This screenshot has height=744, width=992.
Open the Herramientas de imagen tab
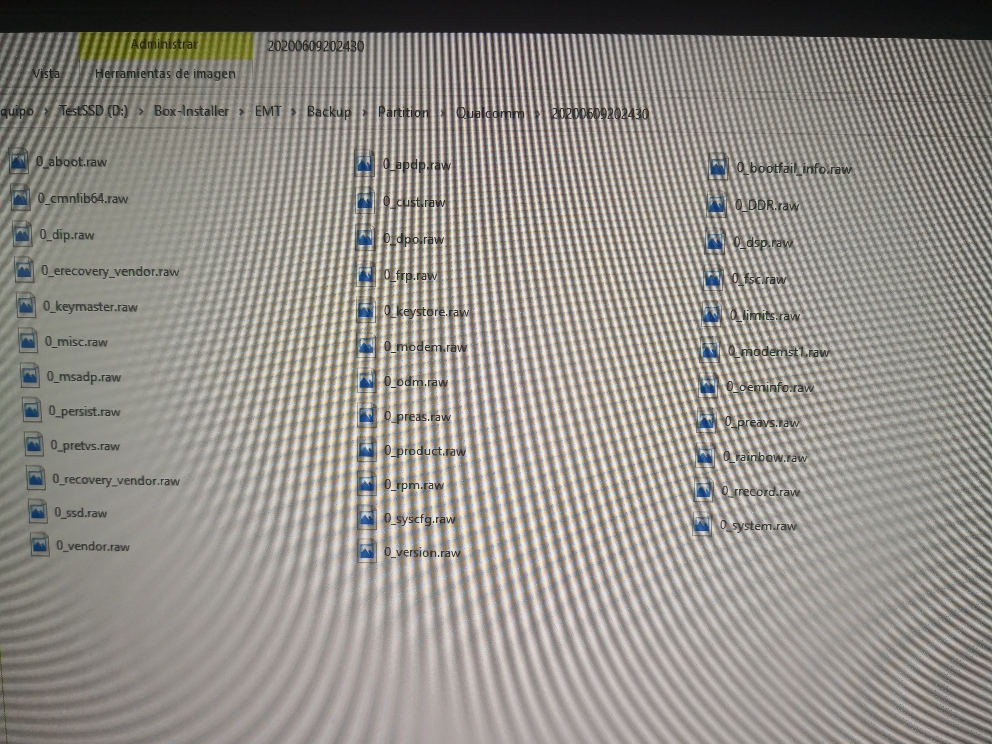[x=165, y=73]
